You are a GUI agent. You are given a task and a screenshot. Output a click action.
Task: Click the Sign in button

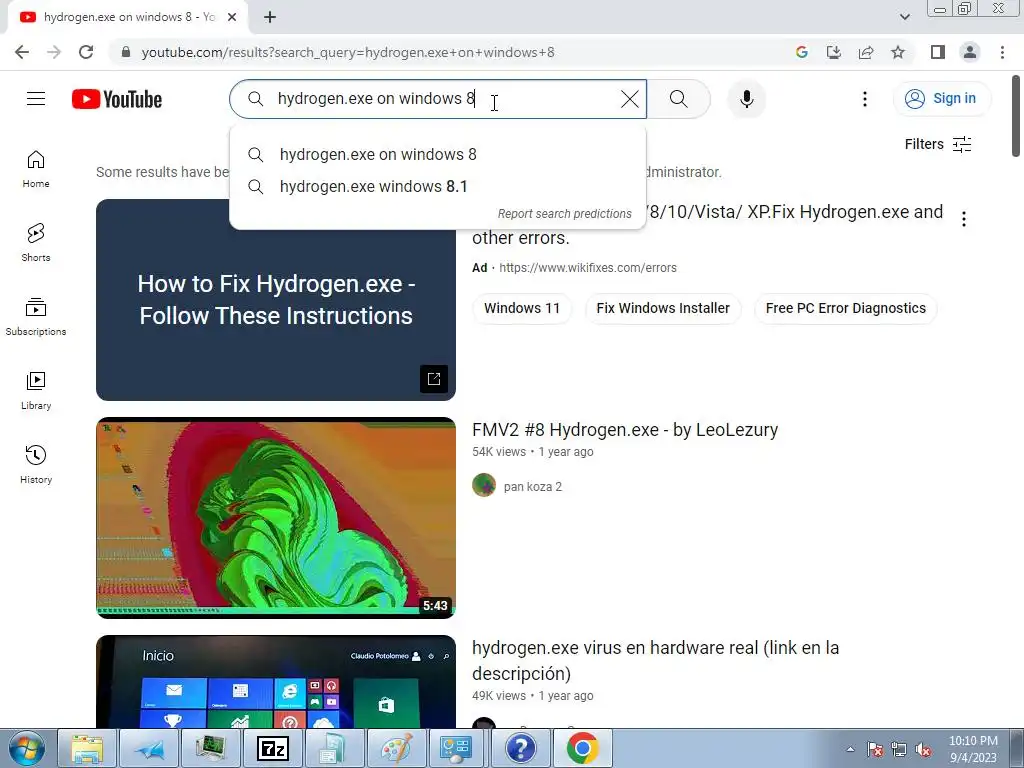click(941, 99)
